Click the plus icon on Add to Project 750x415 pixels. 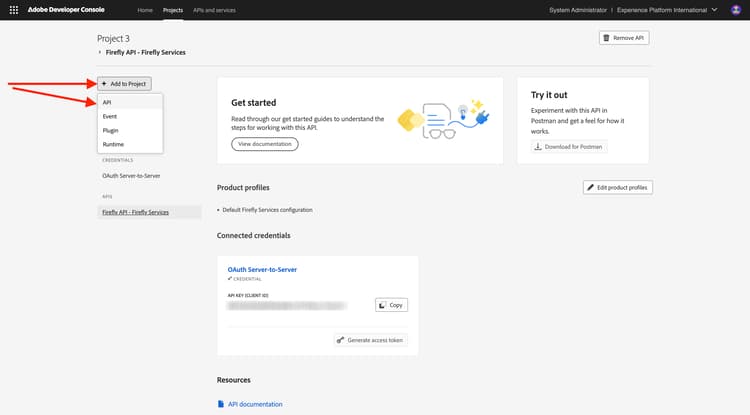[104, 83]
